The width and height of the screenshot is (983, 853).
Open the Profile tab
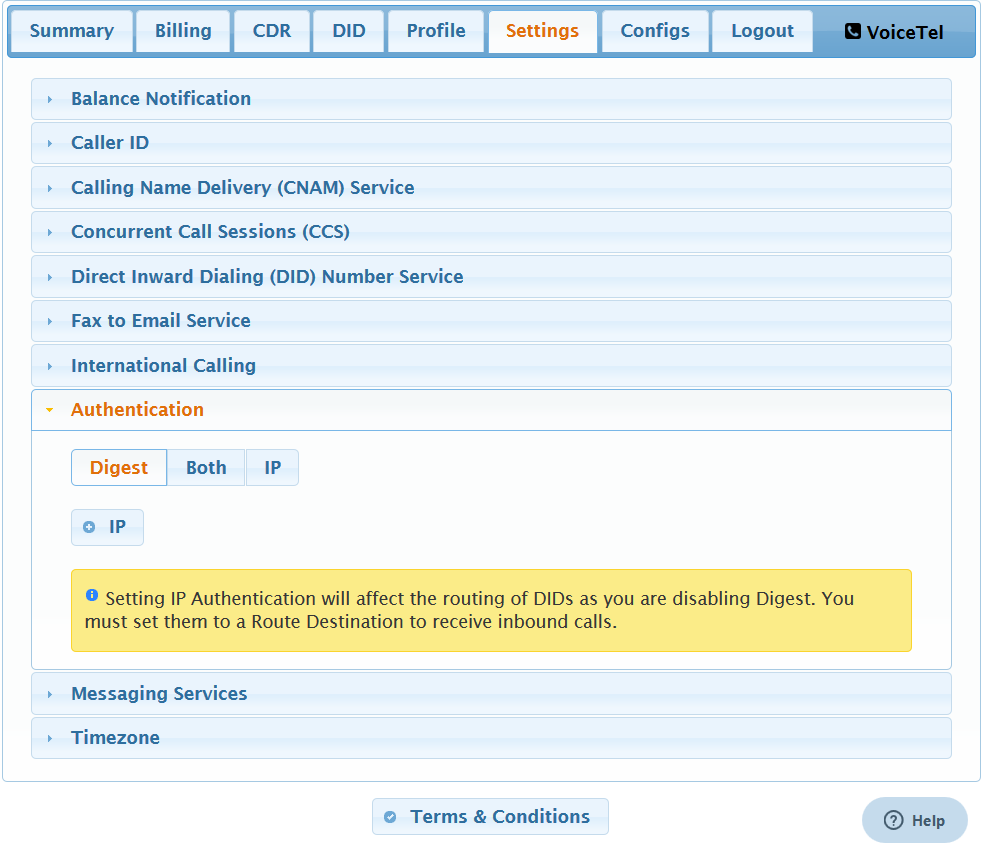point(436,31)
